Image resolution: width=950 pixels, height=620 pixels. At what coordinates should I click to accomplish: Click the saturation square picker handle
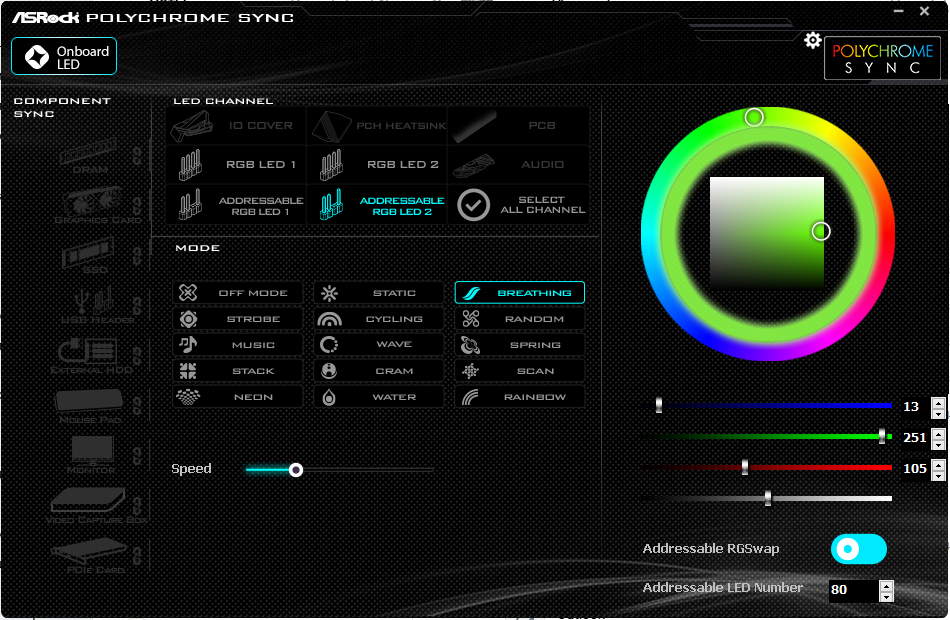(x=821, y=231)
